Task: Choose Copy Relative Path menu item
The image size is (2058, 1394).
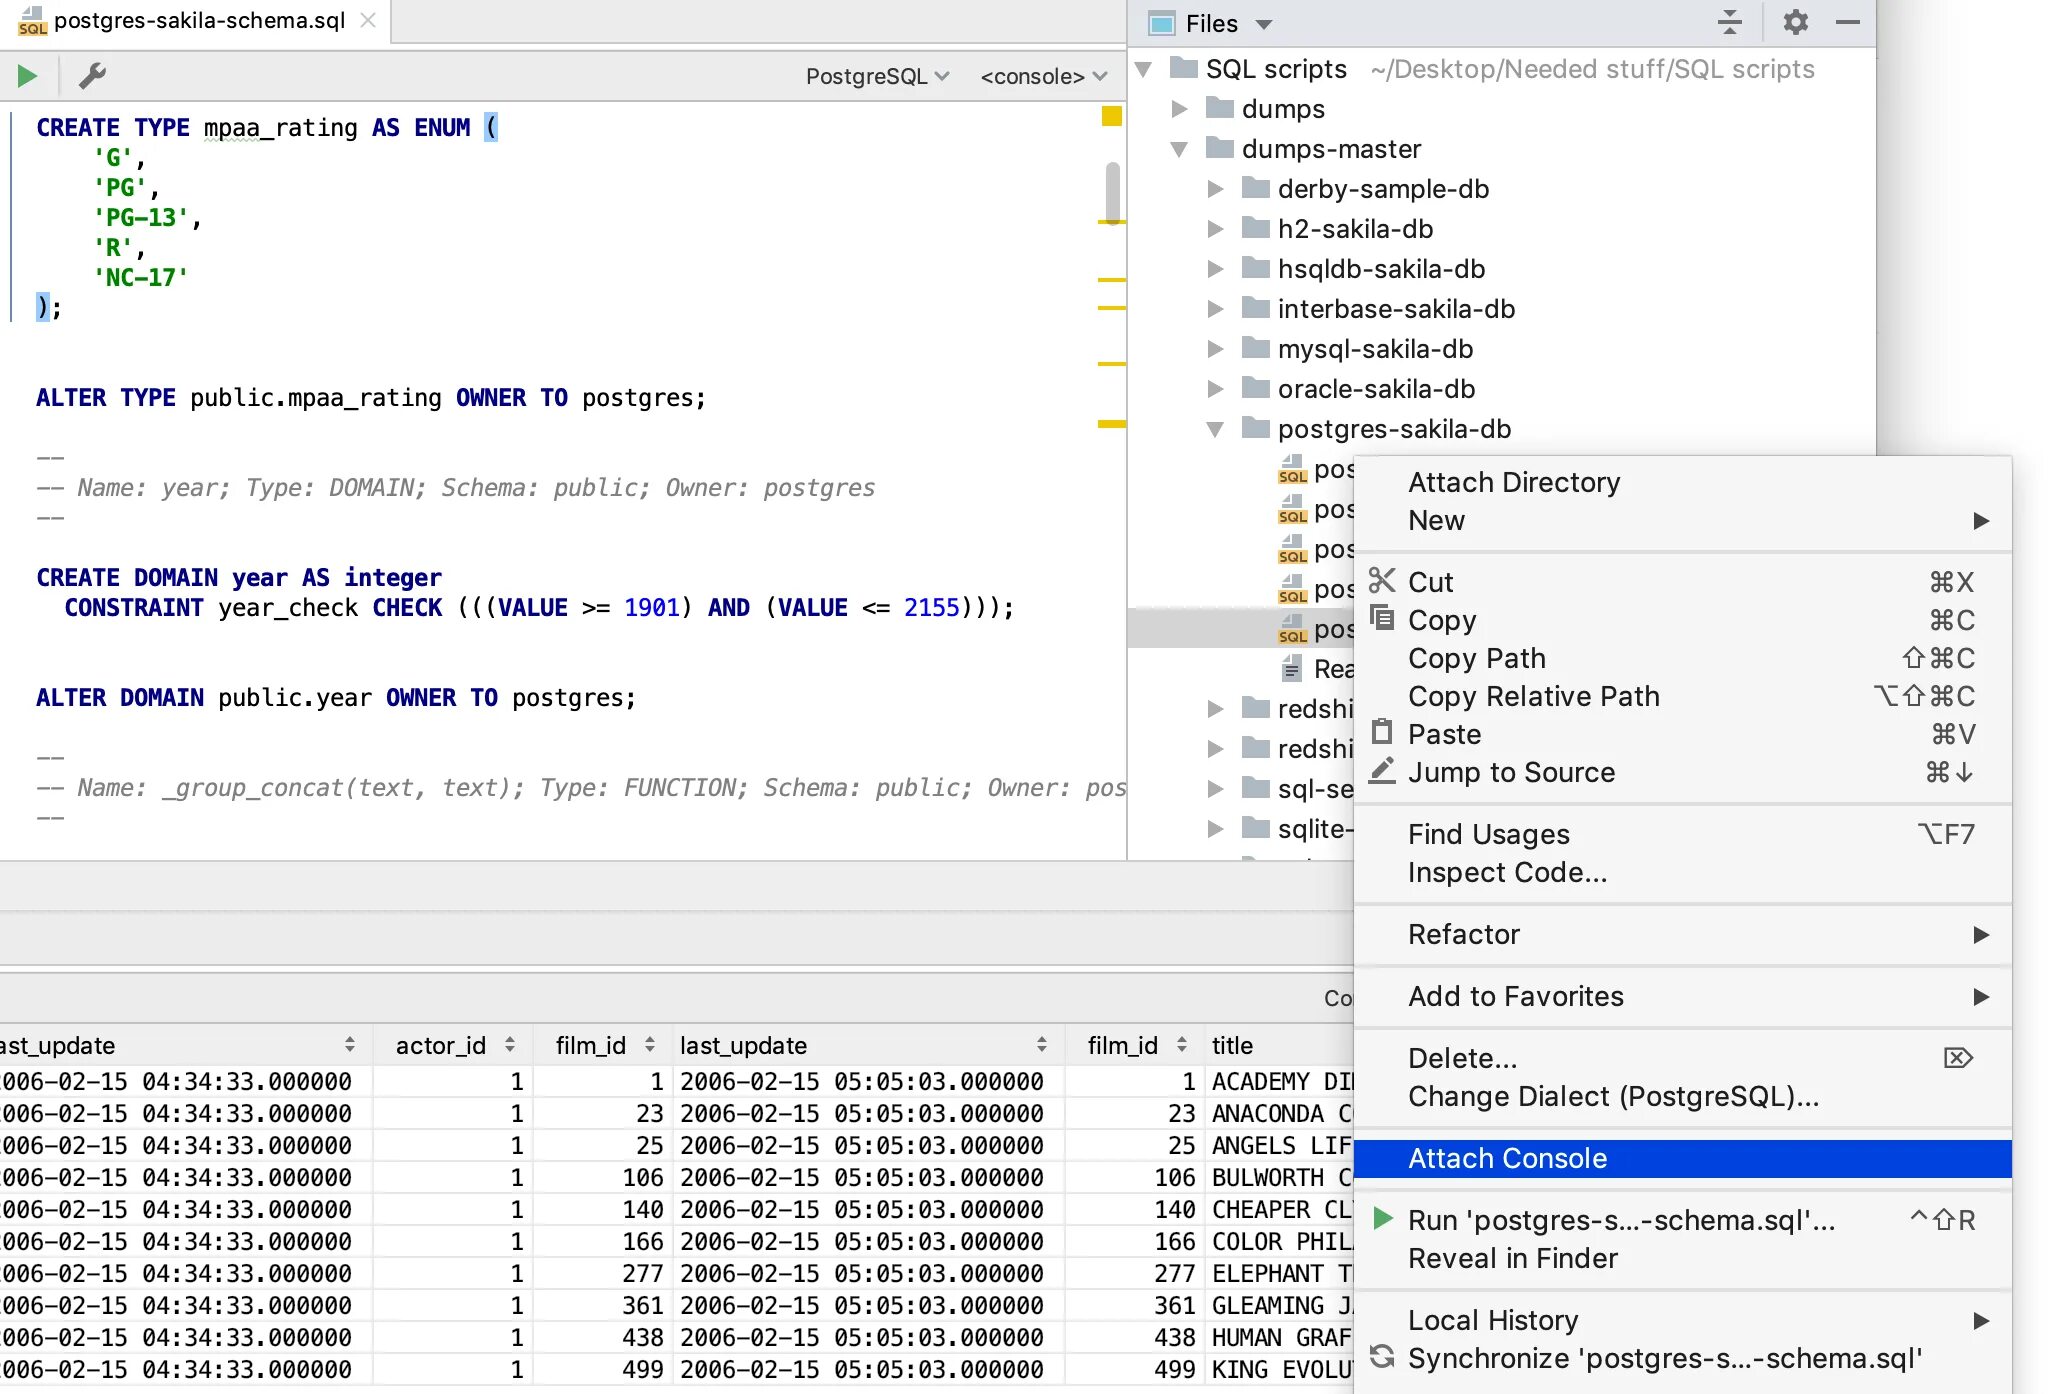Action: [1533, 696]
